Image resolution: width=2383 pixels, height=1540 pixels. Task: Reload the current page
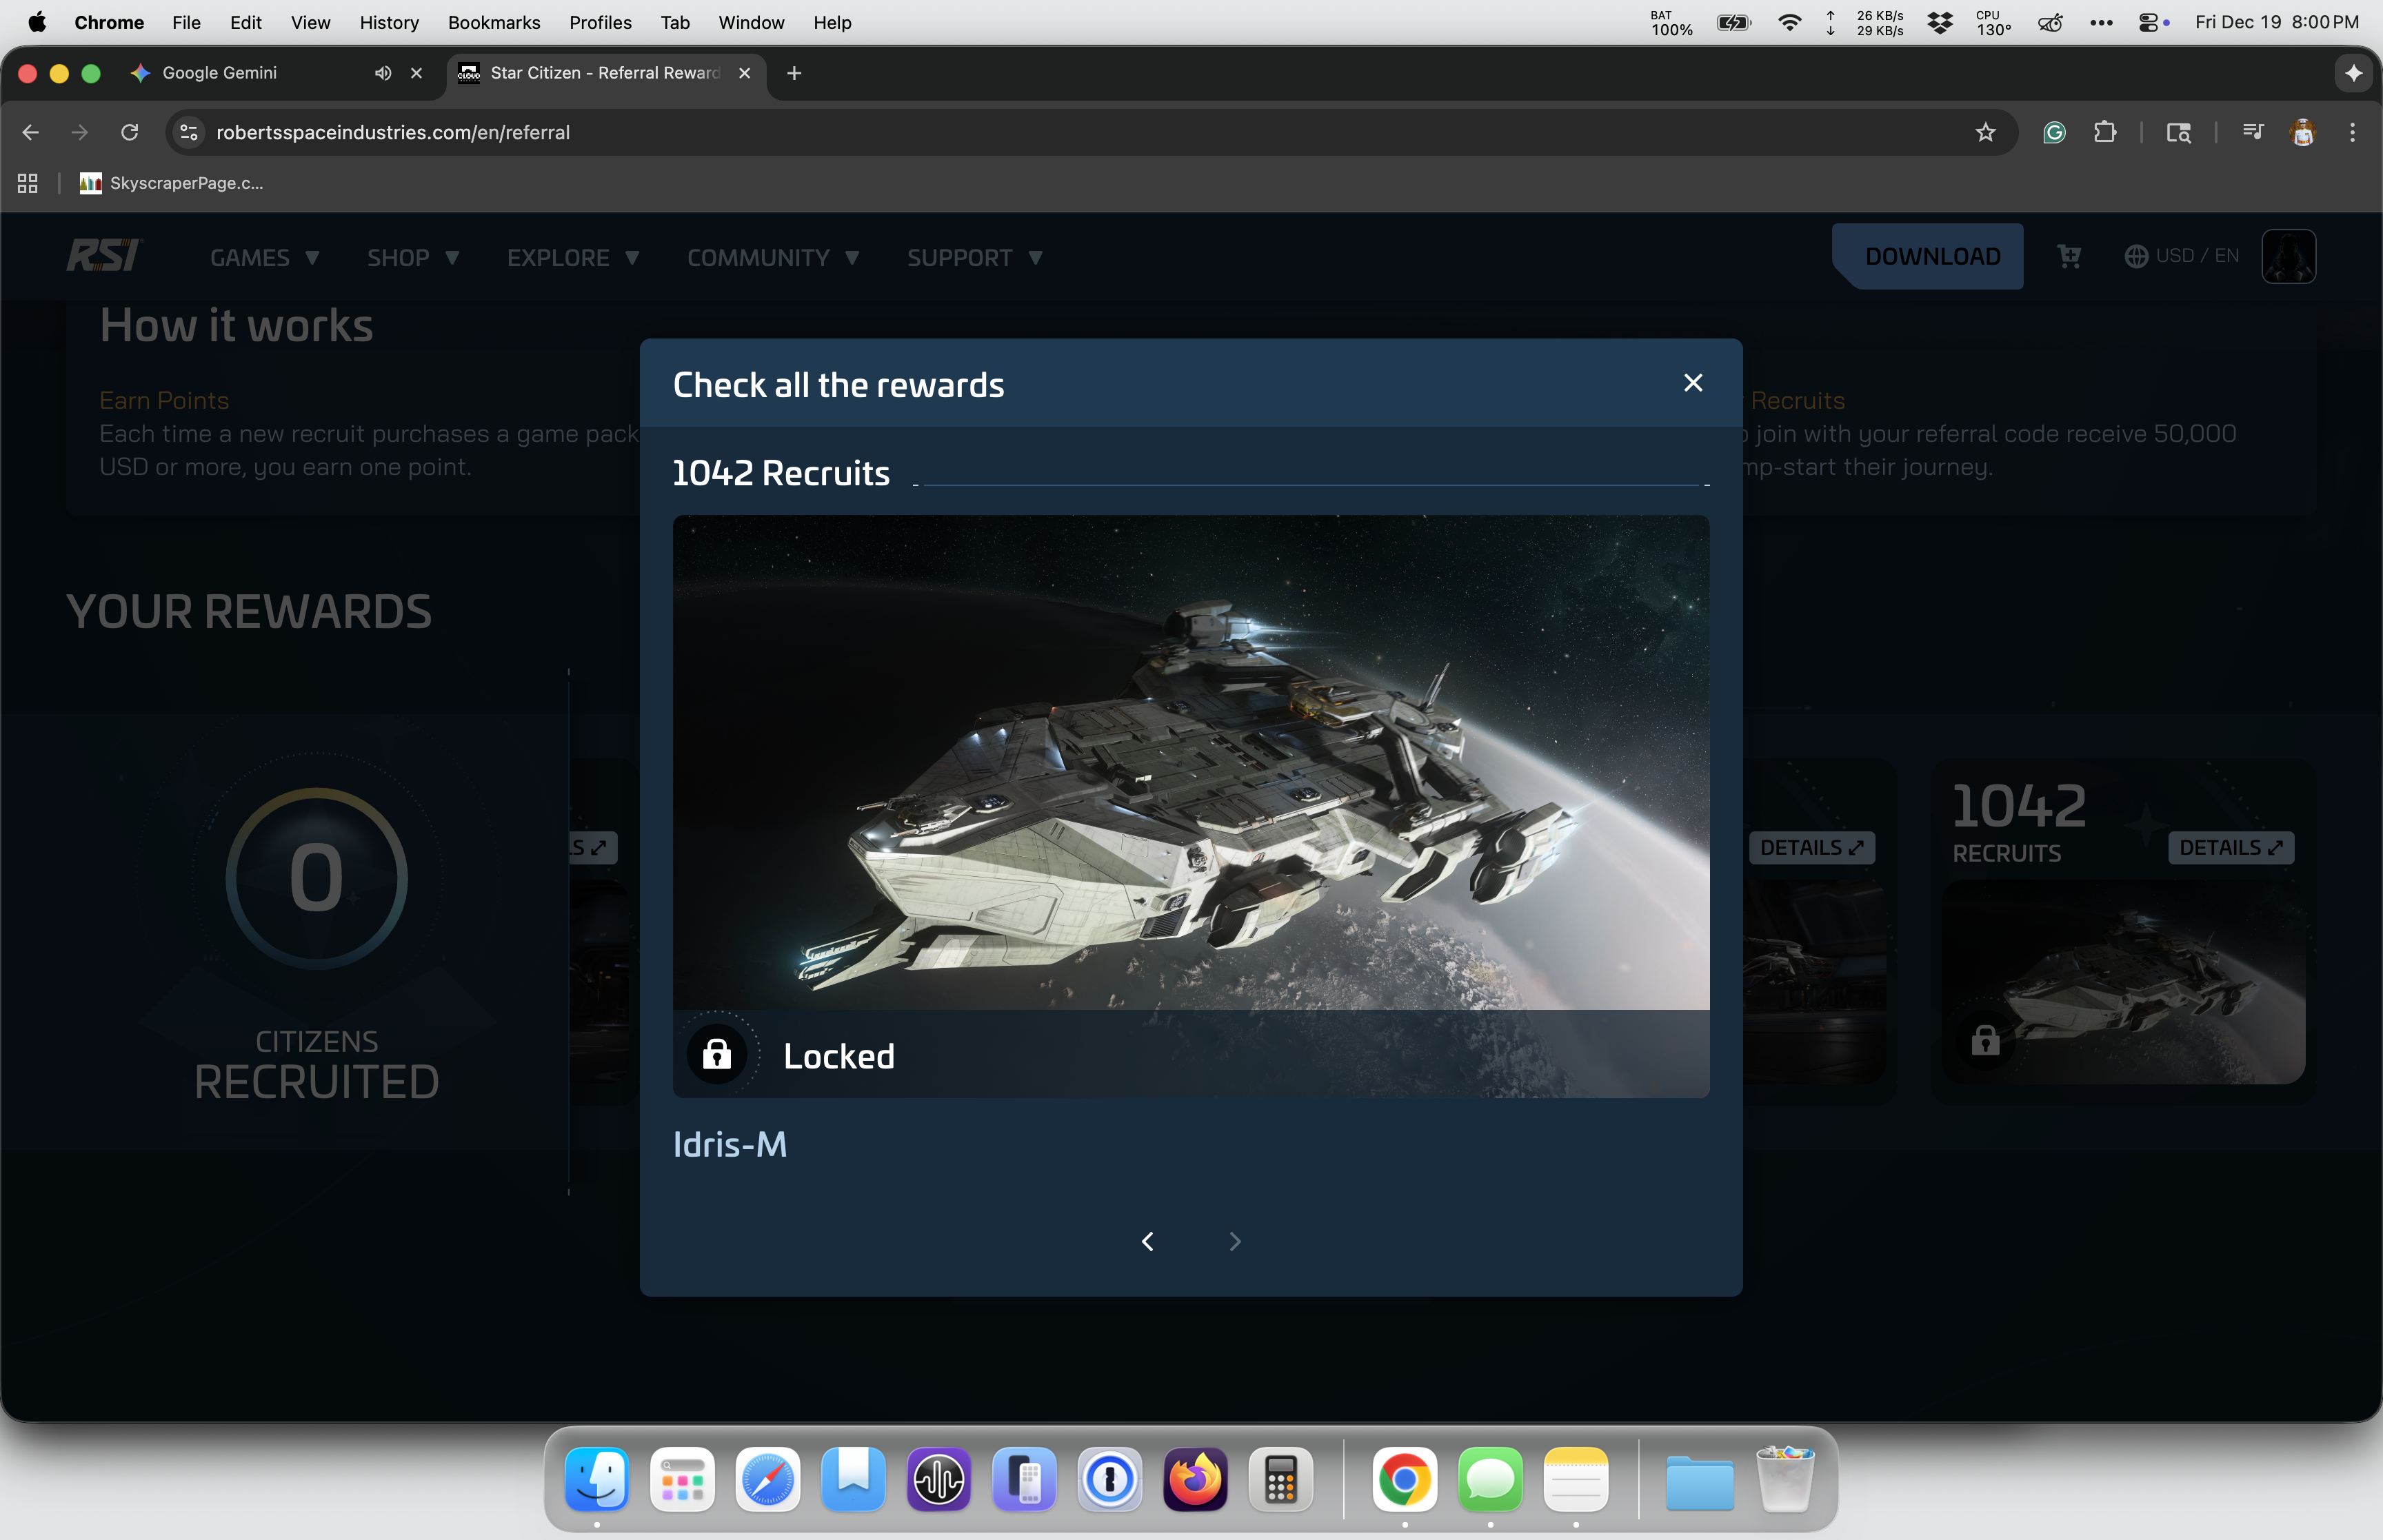(x=129, y=132)
